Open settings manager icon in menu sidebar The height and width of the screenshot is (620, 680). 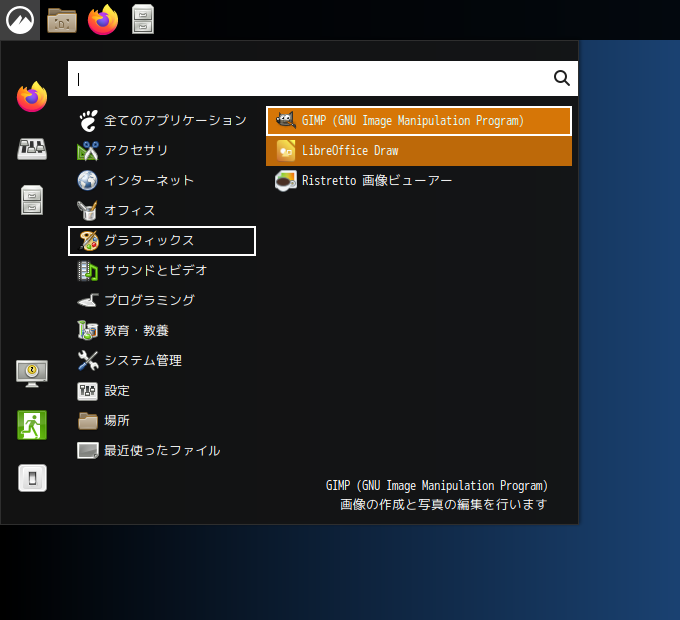click(32, 149)
